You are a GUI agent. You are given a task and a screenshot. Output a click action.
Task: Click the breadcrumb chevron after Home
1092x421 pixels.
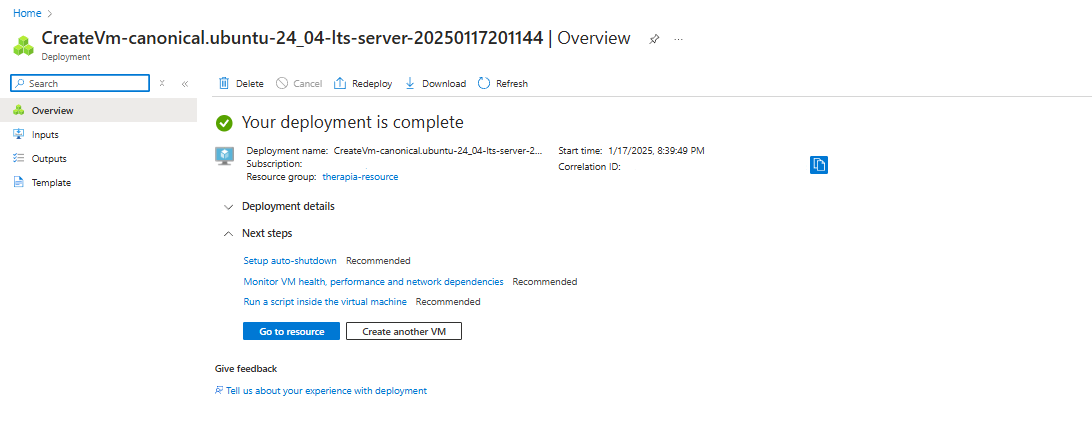coord(49,13)
